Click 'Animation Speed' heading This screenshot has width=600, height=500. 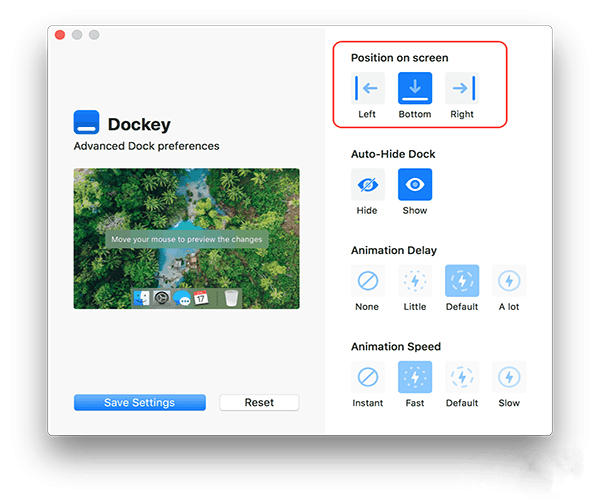396,347
